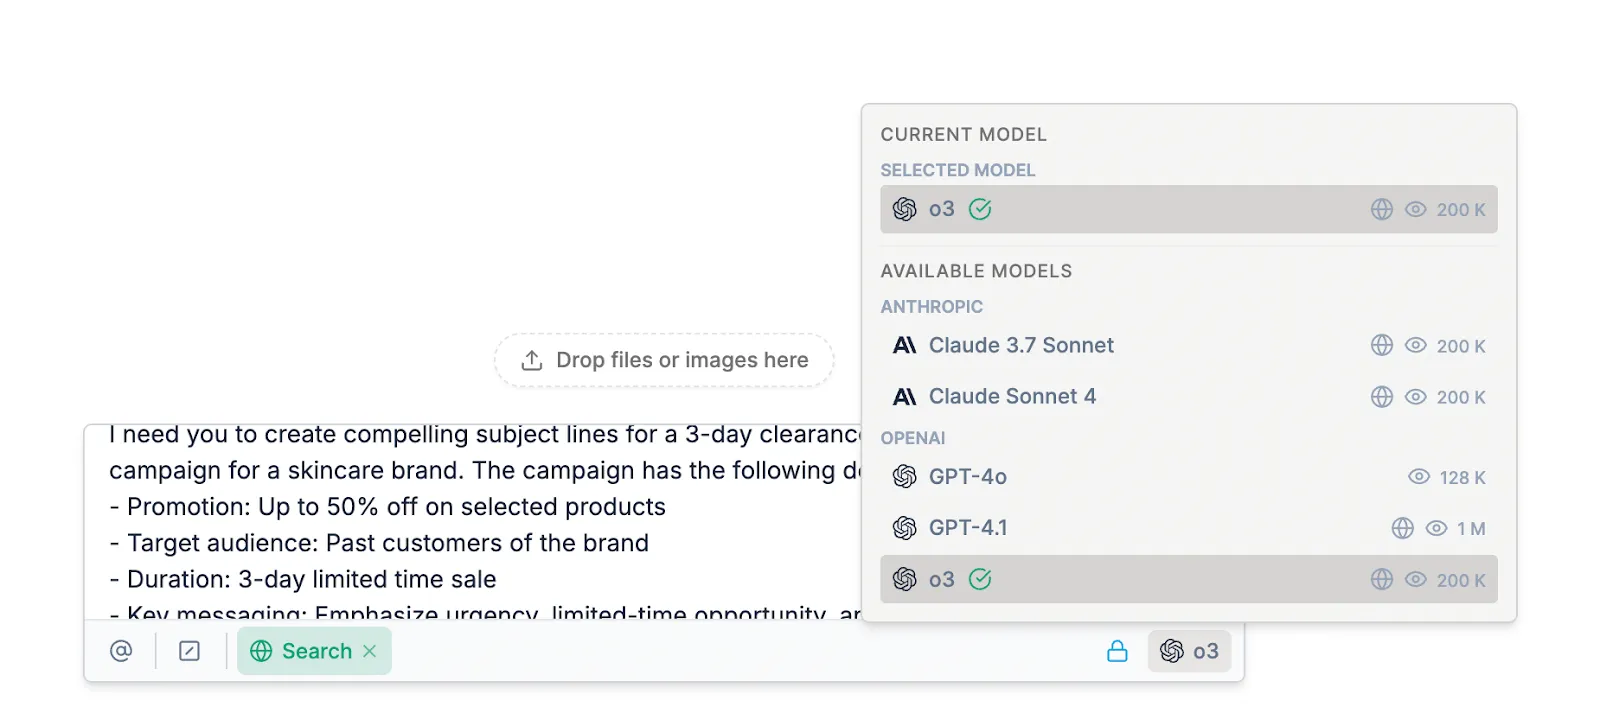Click the 1 M context label
The width and height of the screenshot is (1600, 707).
tap(1471, 529)
